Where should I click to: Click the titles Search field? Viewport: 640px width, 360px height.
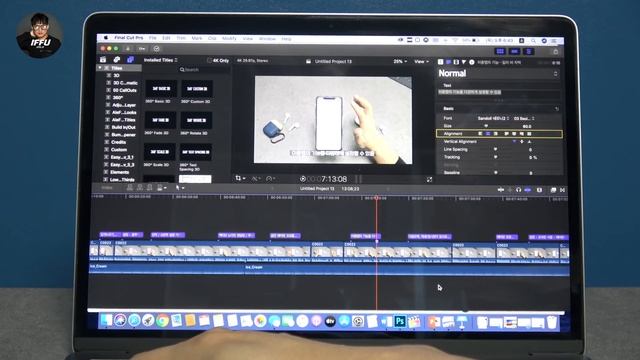point(203,70)
